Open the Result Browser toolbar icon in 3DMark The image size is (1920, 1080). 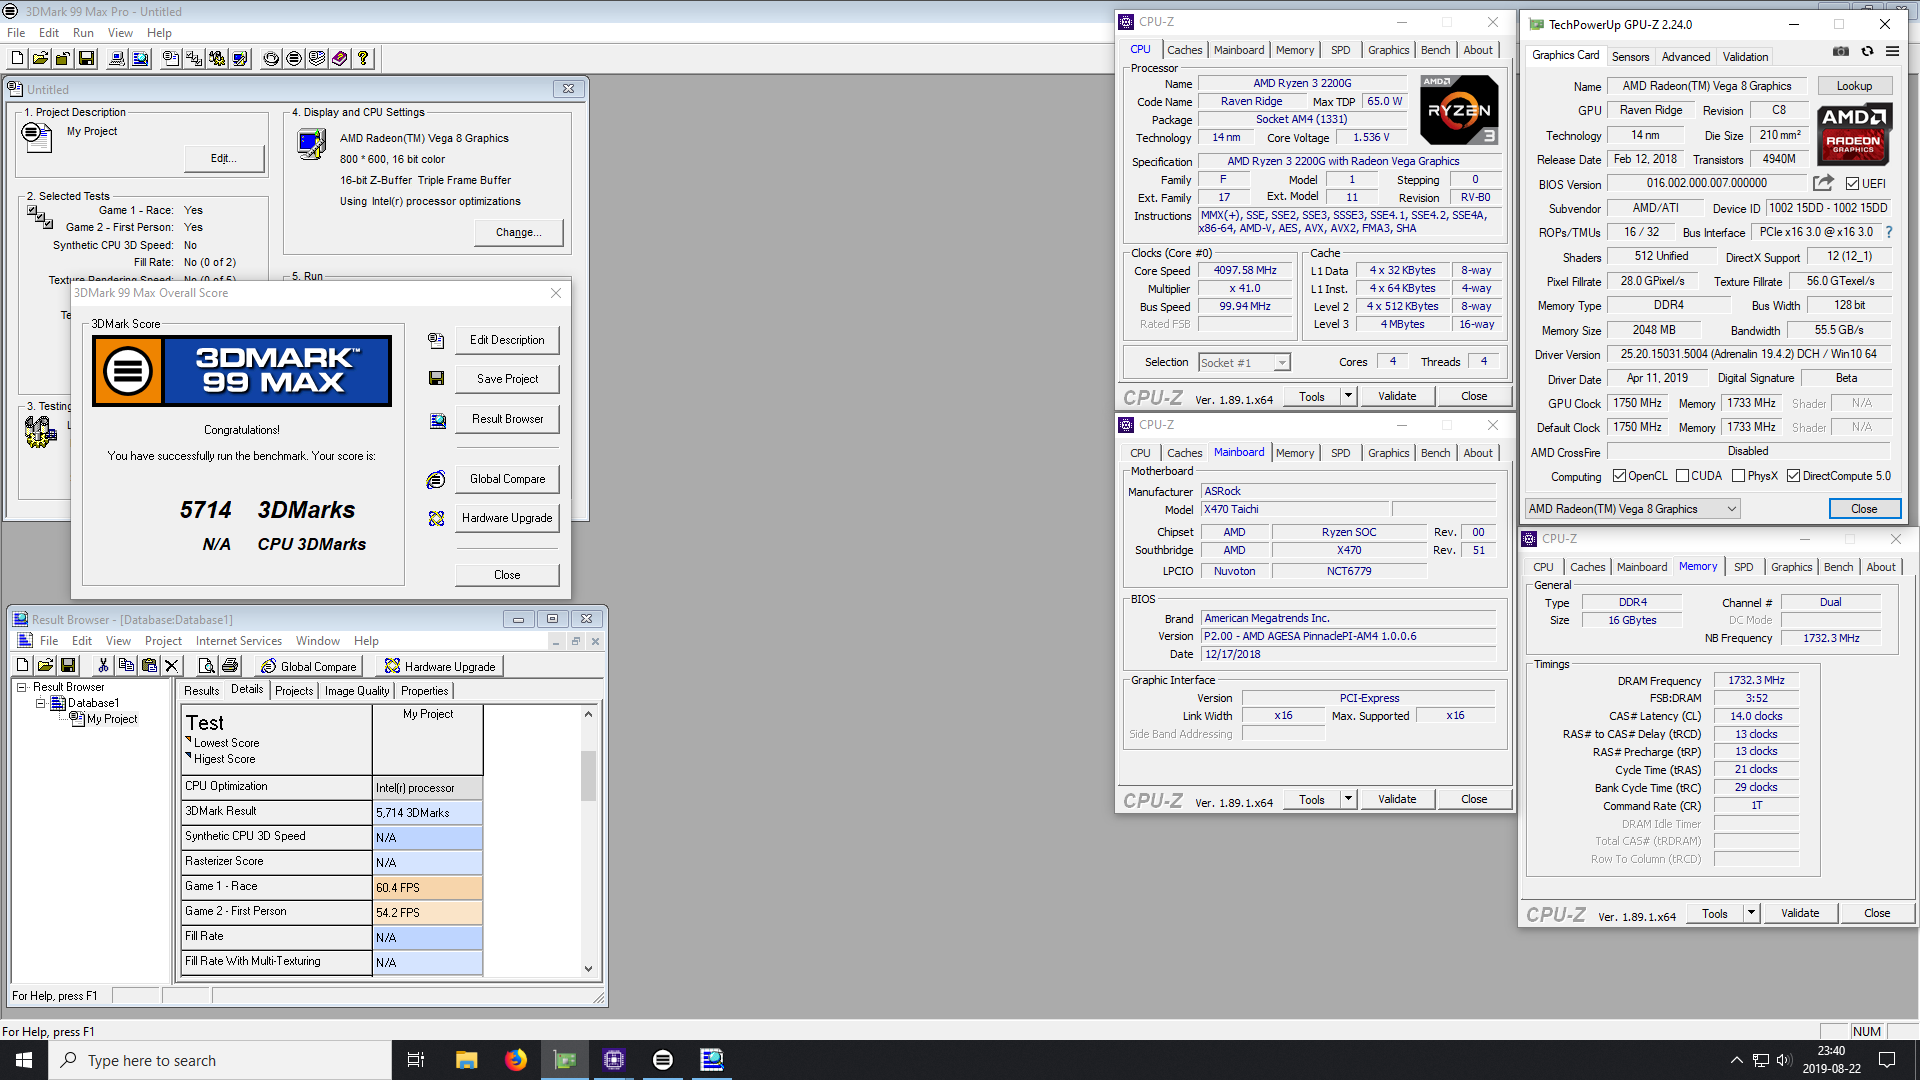coord(140,59)
